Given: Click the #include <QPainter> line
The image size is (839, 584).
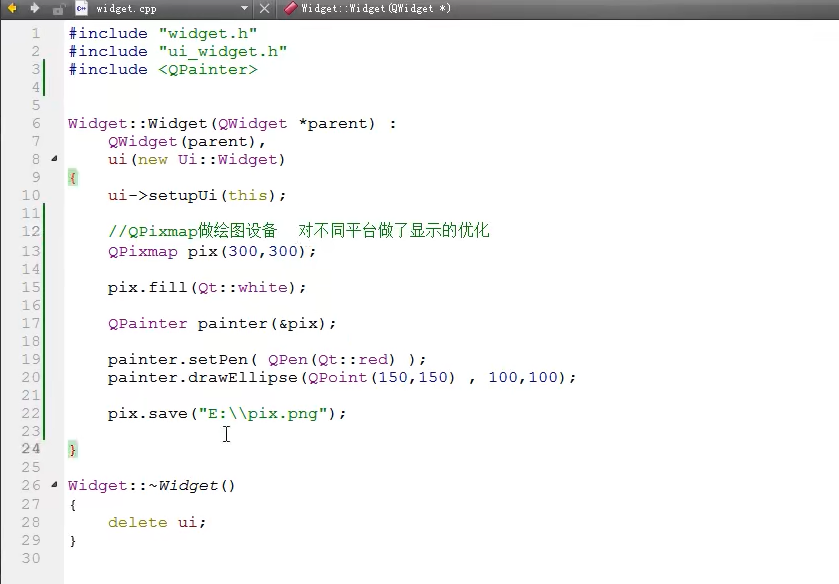Looking at the screenshot, I should pos(163,70).
